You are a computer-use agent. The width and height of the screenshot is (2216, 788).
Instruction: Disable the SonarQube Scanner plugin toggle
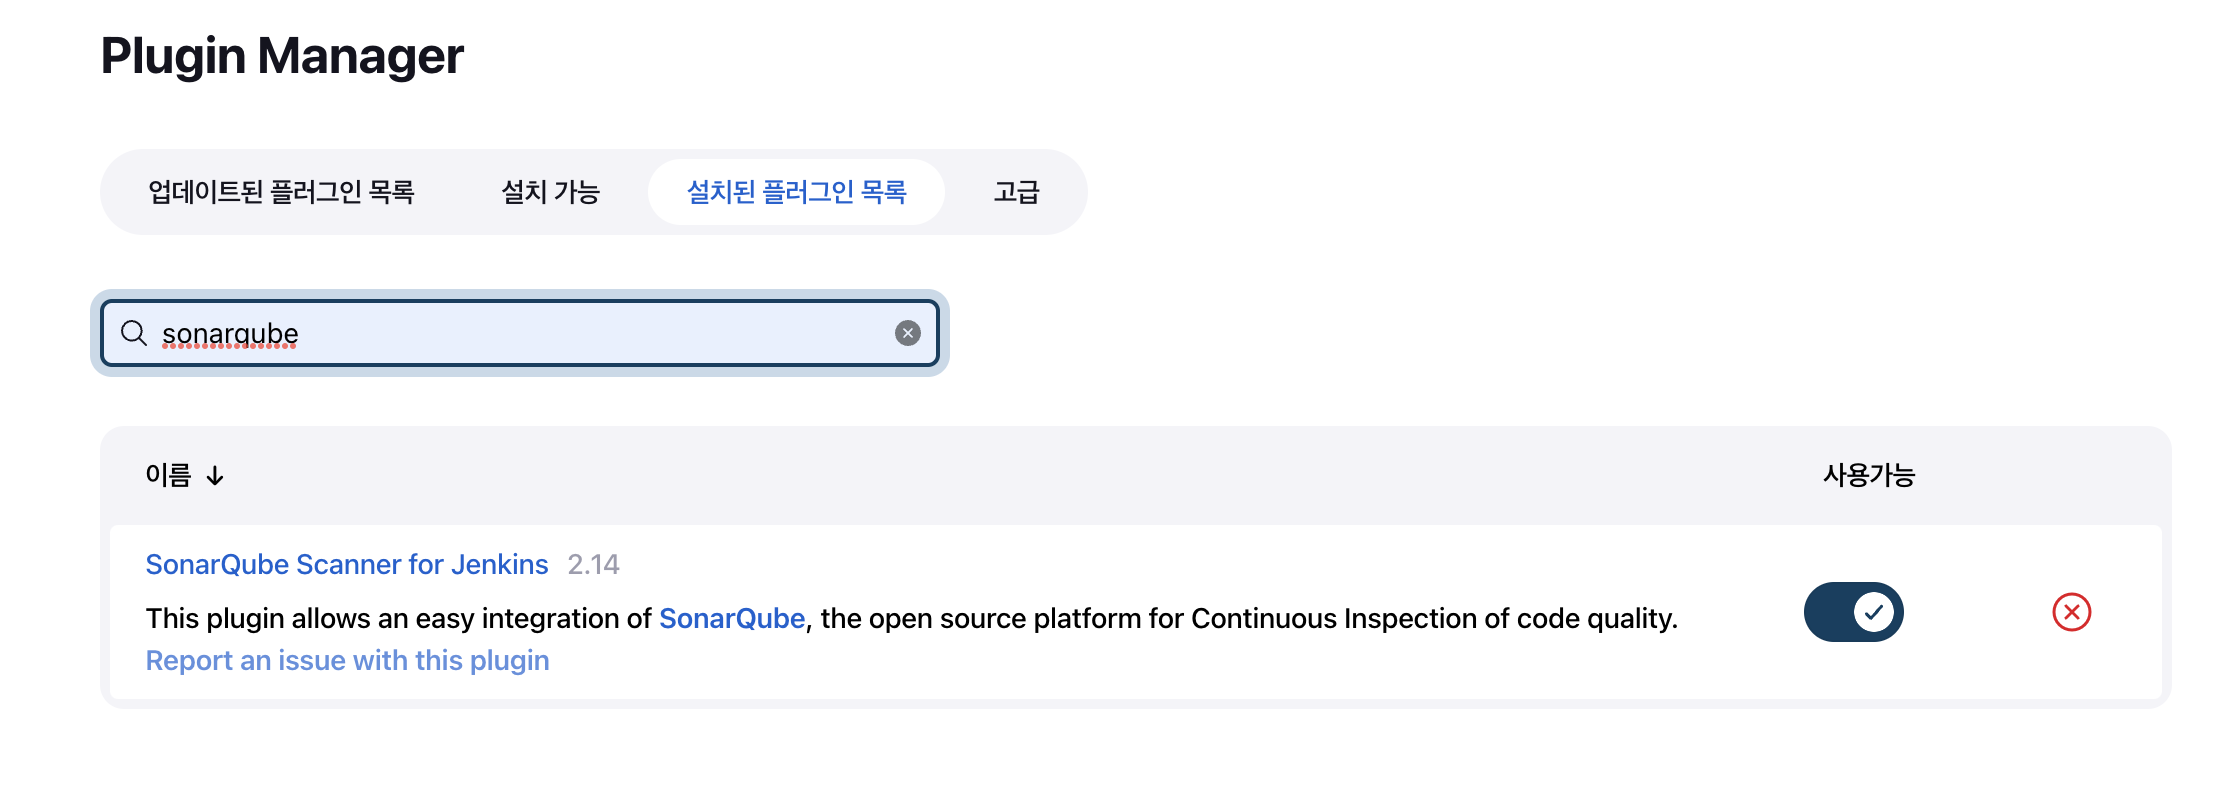[x=1853, y=612]
